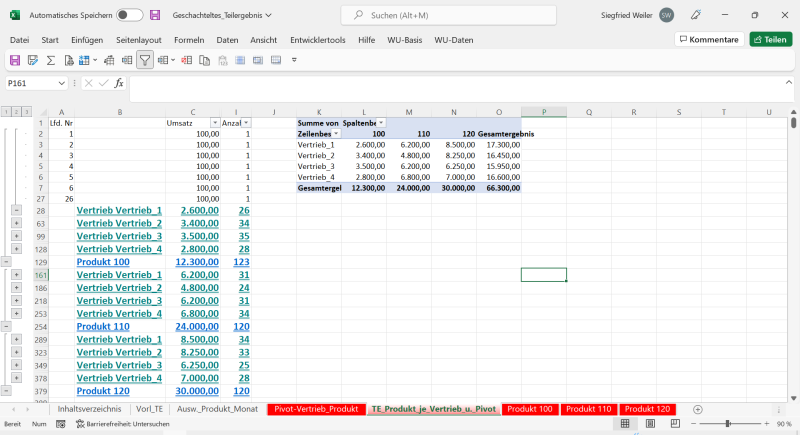Image resolution: width=800 pixels, height=435 pixels.
Task: Click the blue grid table icon
Action: pos(84,60)
